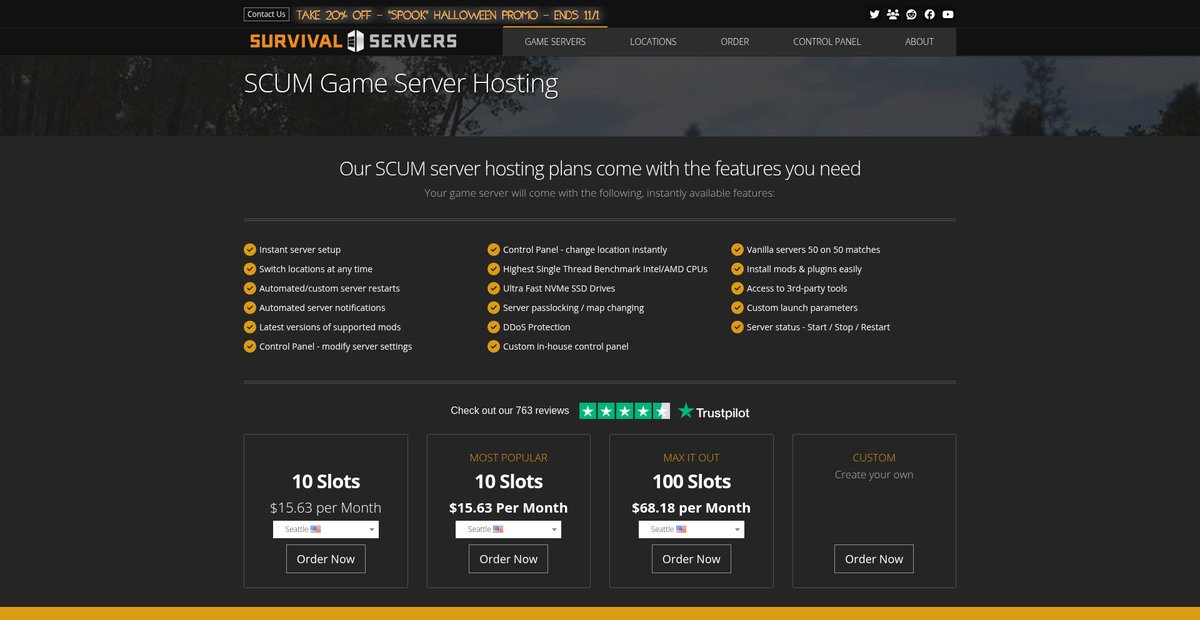The height and width of the screenshot is (620, 1200).
Task: Click 'Latest versions of supported mods' text
Action: [330, 327]
